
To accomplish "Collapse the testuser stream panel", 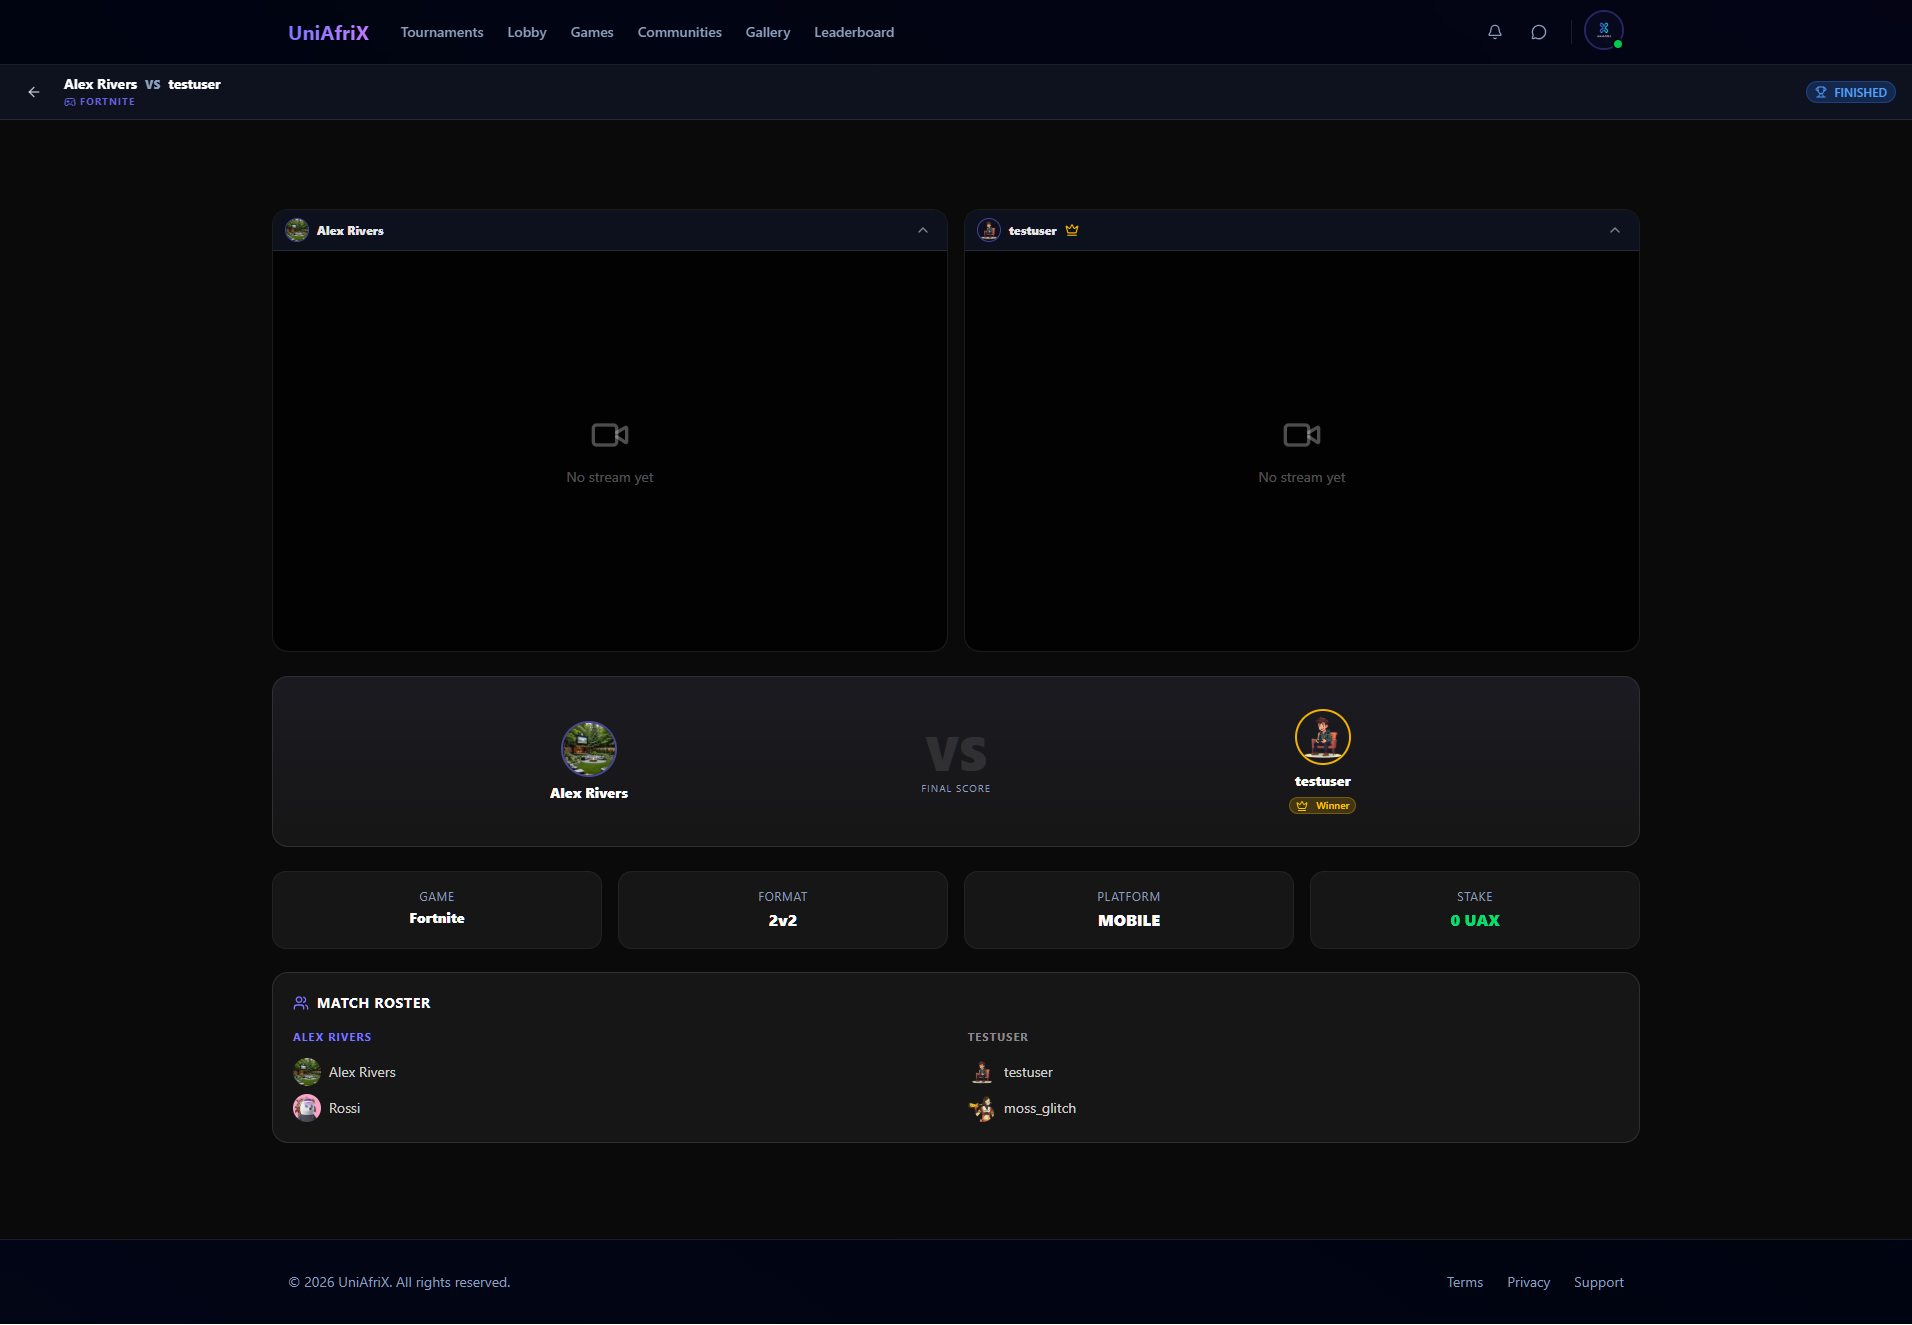I will 1615,230.
